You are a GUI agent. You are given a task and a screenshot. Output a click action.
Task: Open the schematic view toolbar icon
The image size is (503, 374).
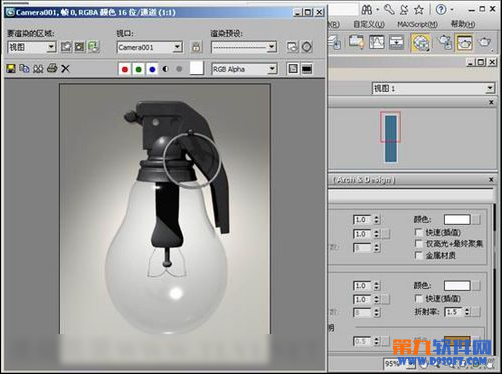(397, 42)
